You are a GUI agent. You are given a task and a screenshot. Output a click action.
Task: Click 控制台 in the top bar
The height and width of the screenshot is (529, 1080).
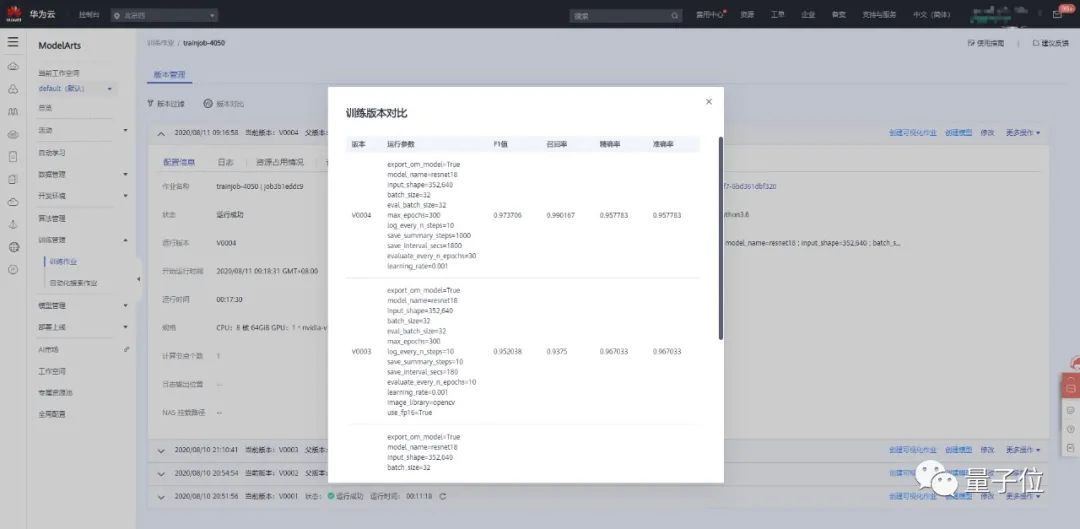[x=88, y=14]
